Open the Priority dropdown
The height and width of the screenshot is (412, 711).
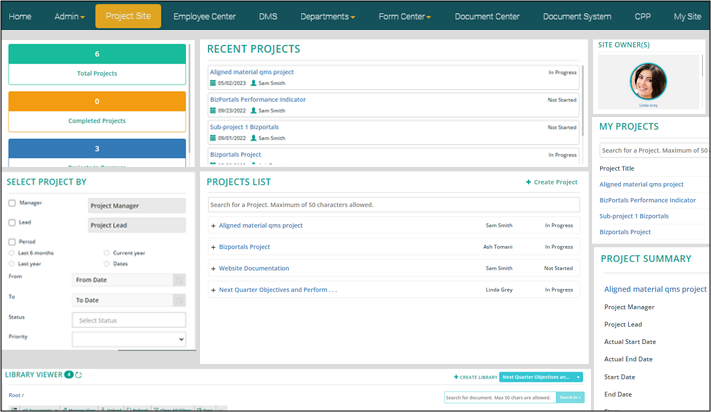pos(129,339)
